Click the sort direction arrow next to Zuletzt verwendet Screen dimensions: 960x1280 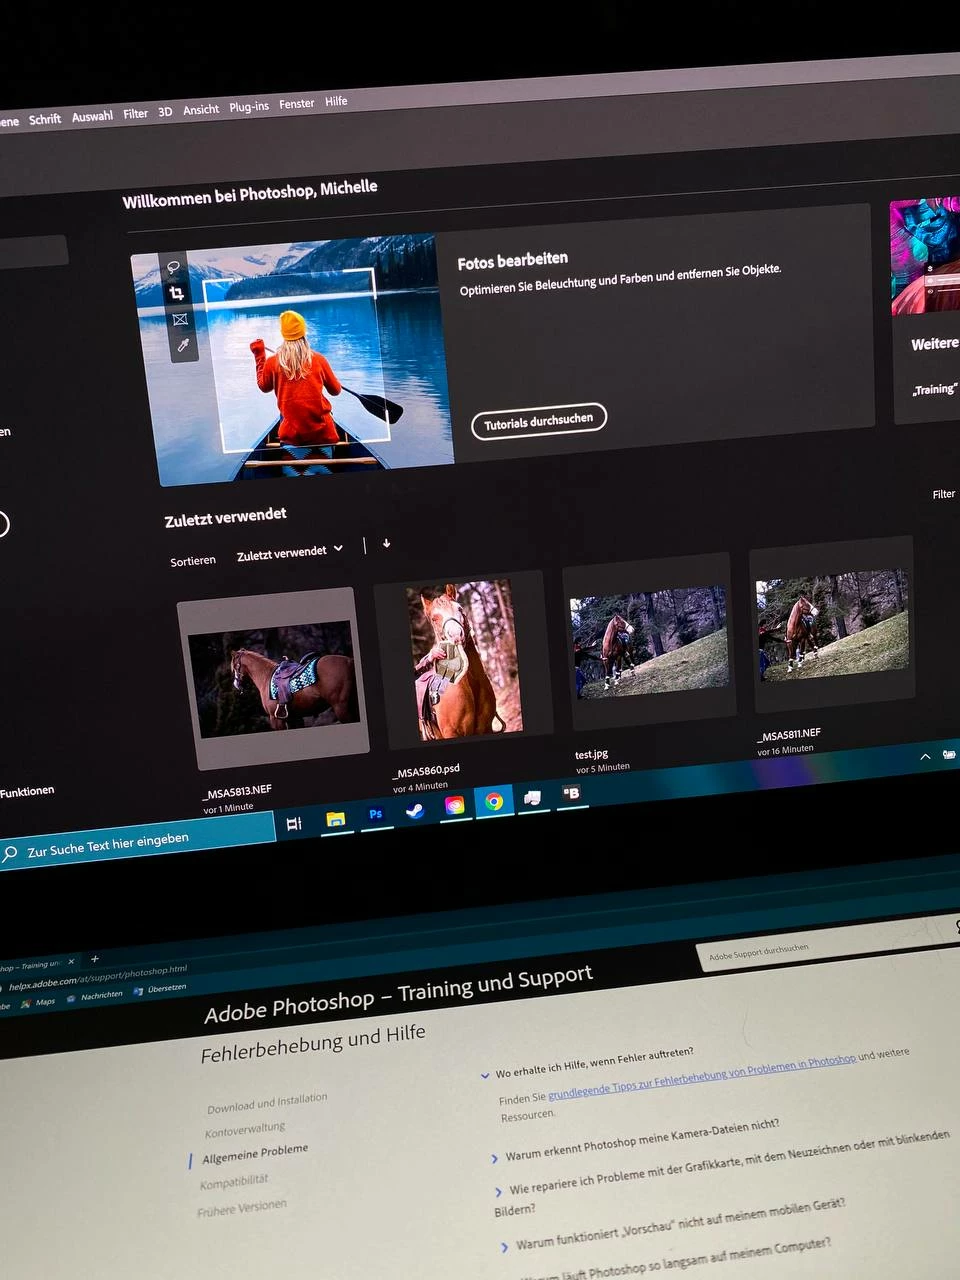pyautogui.click(x=386, y=544)
